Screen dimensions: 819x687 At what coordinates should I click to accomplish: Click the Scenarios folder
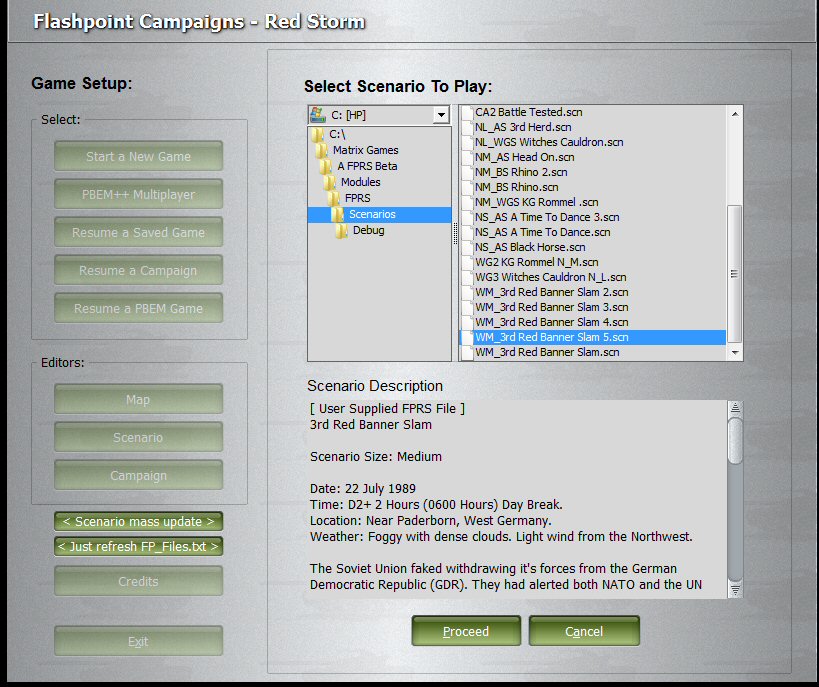pyautogui.click(x=379, y=215)
